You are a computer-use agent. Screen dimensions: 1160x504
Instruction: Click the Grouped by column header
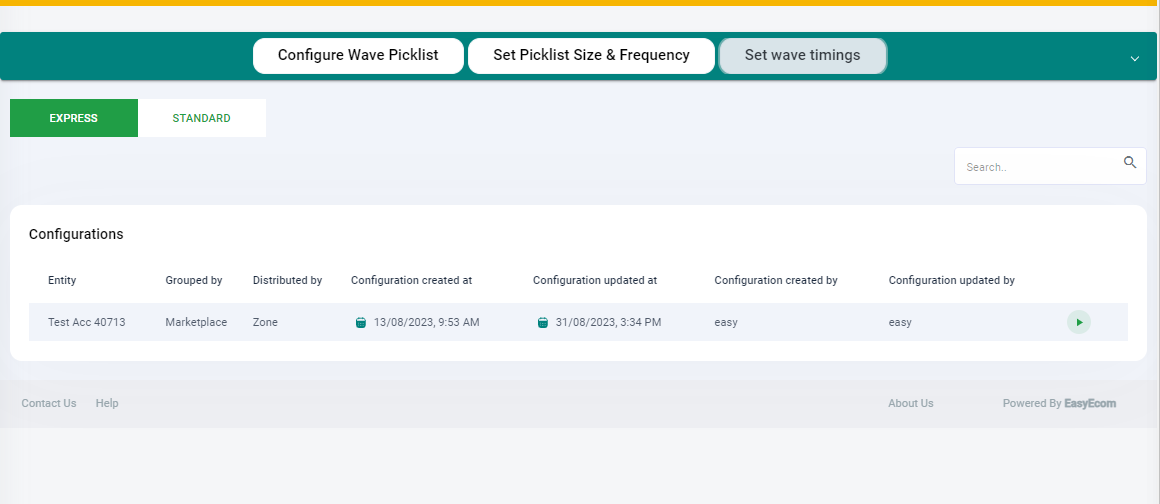tap(194, 280)
